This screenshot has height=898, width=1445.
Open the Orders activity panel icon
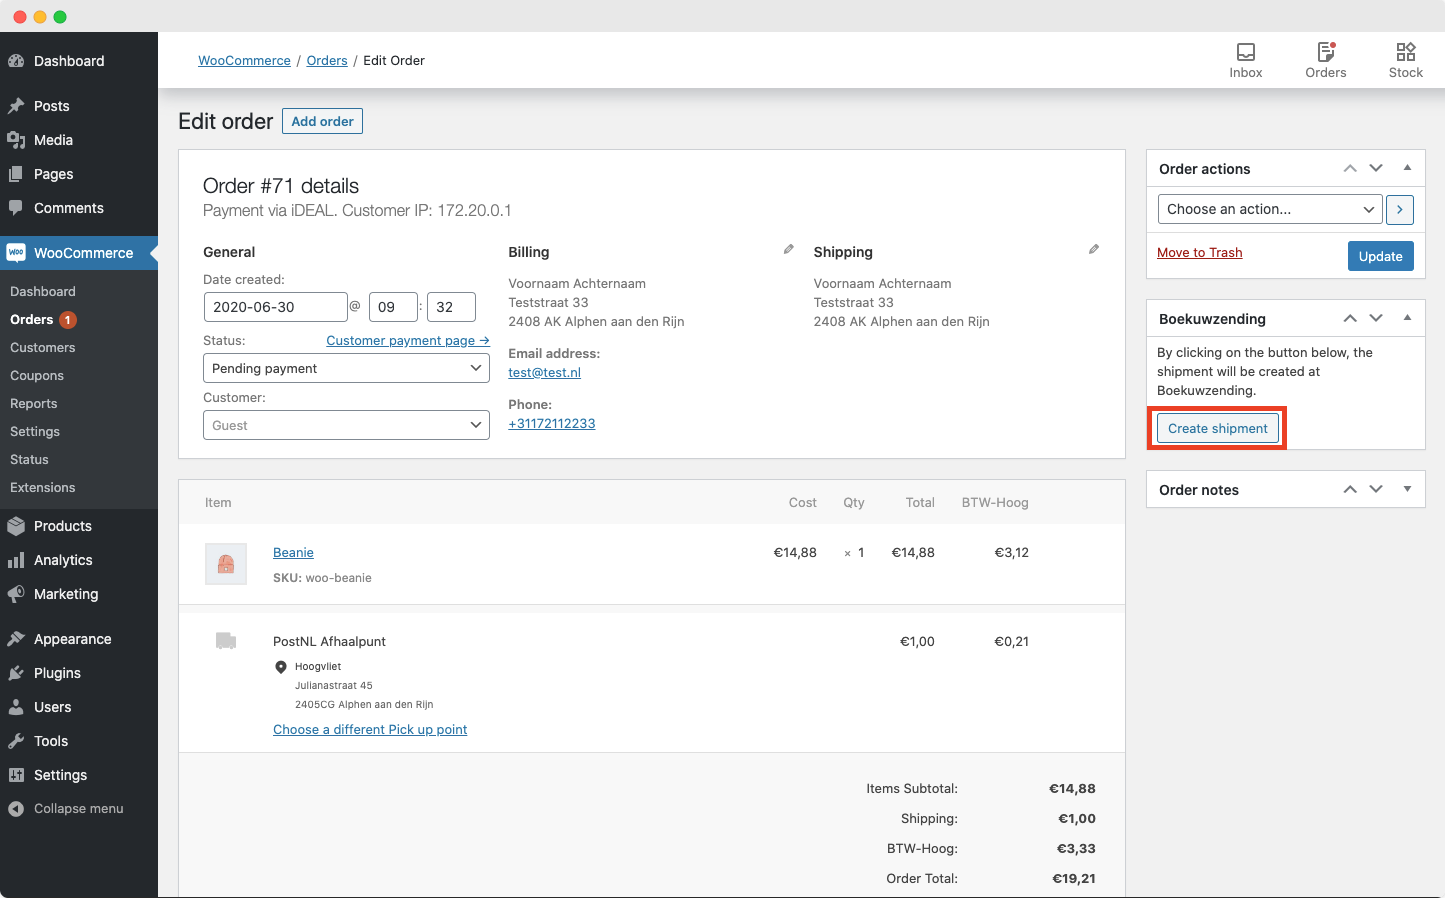(x=1326, y=52)
